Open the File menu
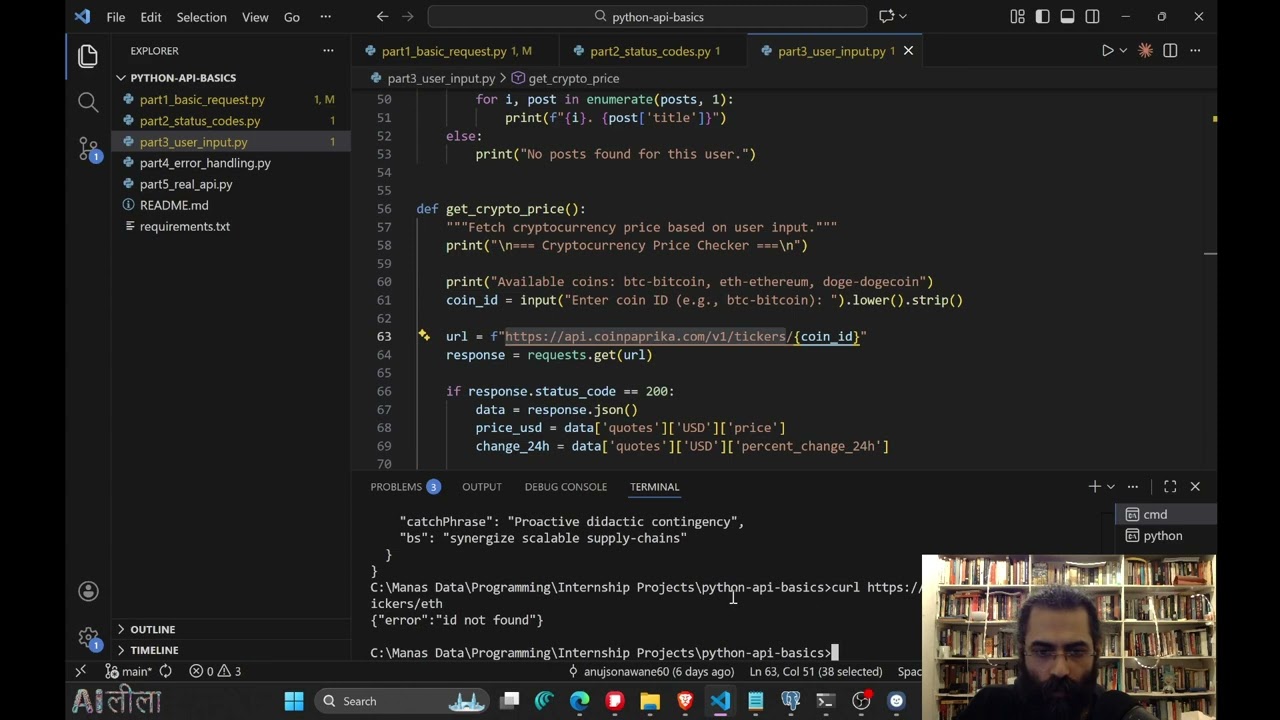1280x720 pixels. 116,17
